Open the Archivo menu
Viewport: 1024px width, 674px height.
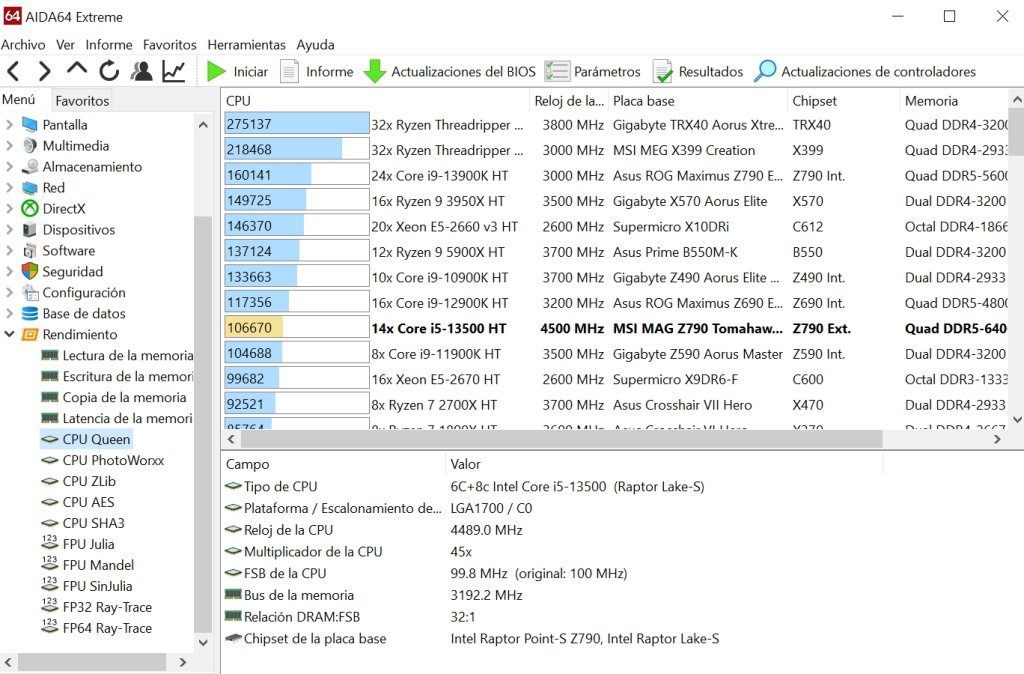(23, 44)
